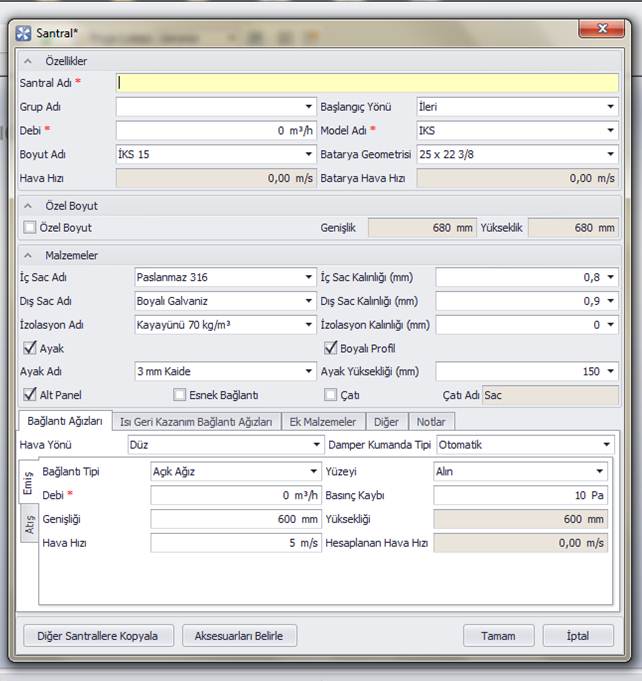642x681 pixels.
Task: Open the Ek Malzemeler tab
Action: tap(323, 422)
